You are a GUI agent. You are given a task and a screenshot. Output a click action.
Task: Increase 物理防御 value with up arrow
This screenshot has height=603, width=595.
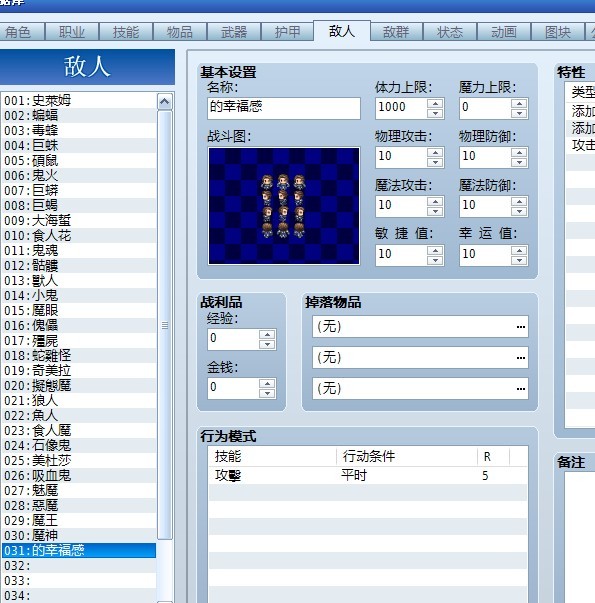pos(519,152)
